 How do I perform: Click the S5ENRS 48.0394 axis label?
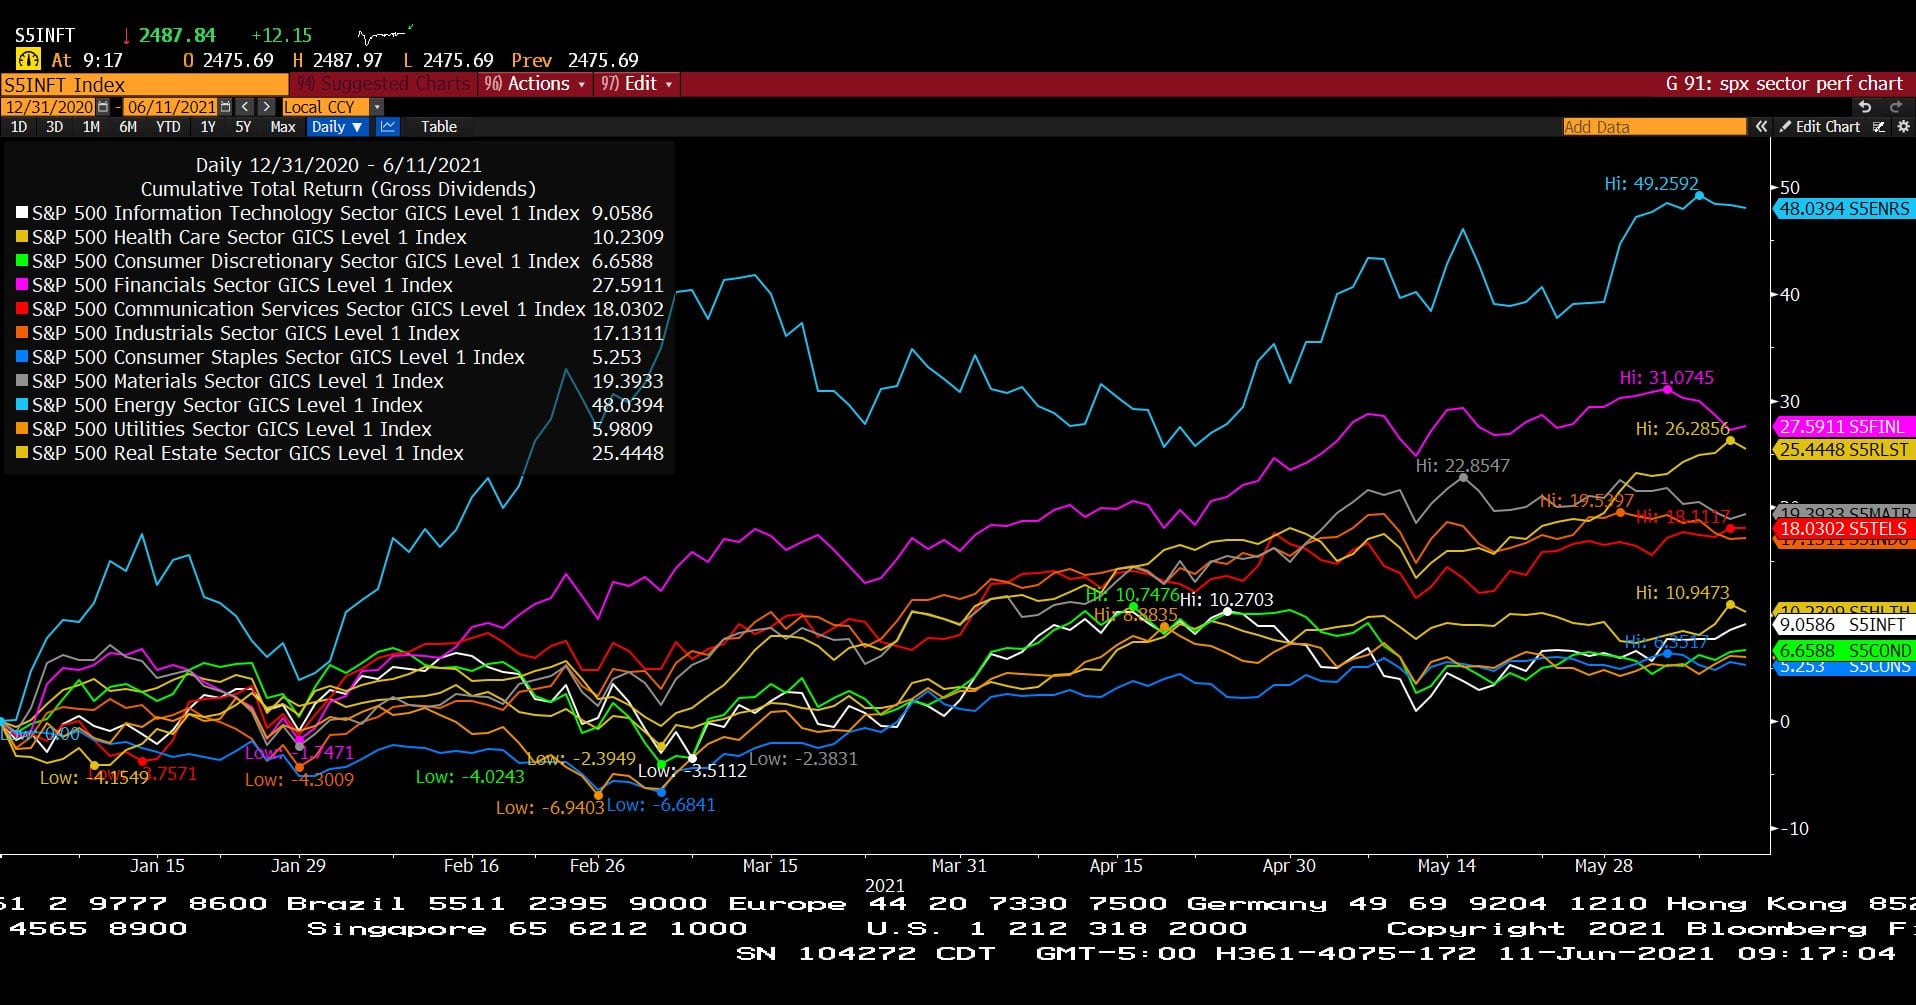[x=1844, y=209]
